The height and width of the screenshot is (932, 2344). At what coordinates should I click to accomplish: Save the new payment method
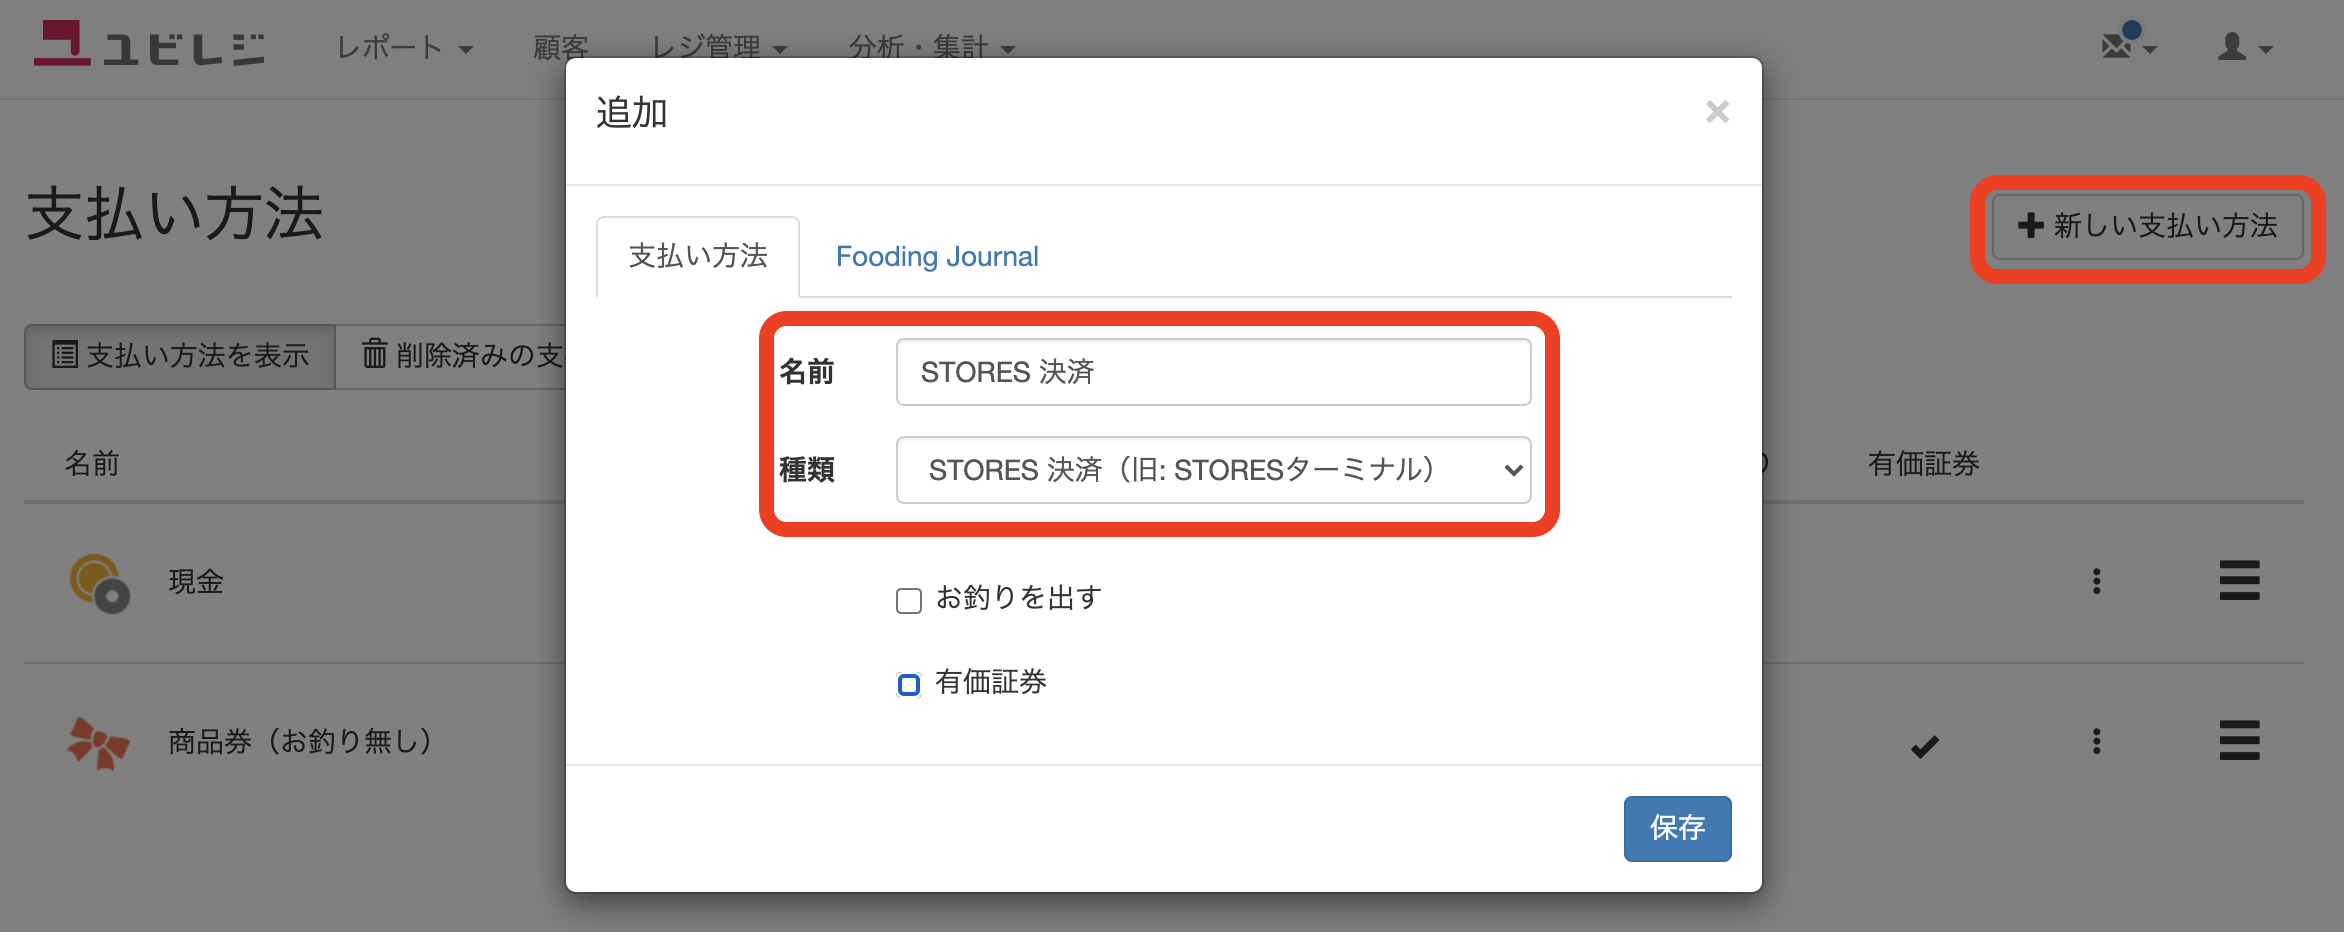1677,828
